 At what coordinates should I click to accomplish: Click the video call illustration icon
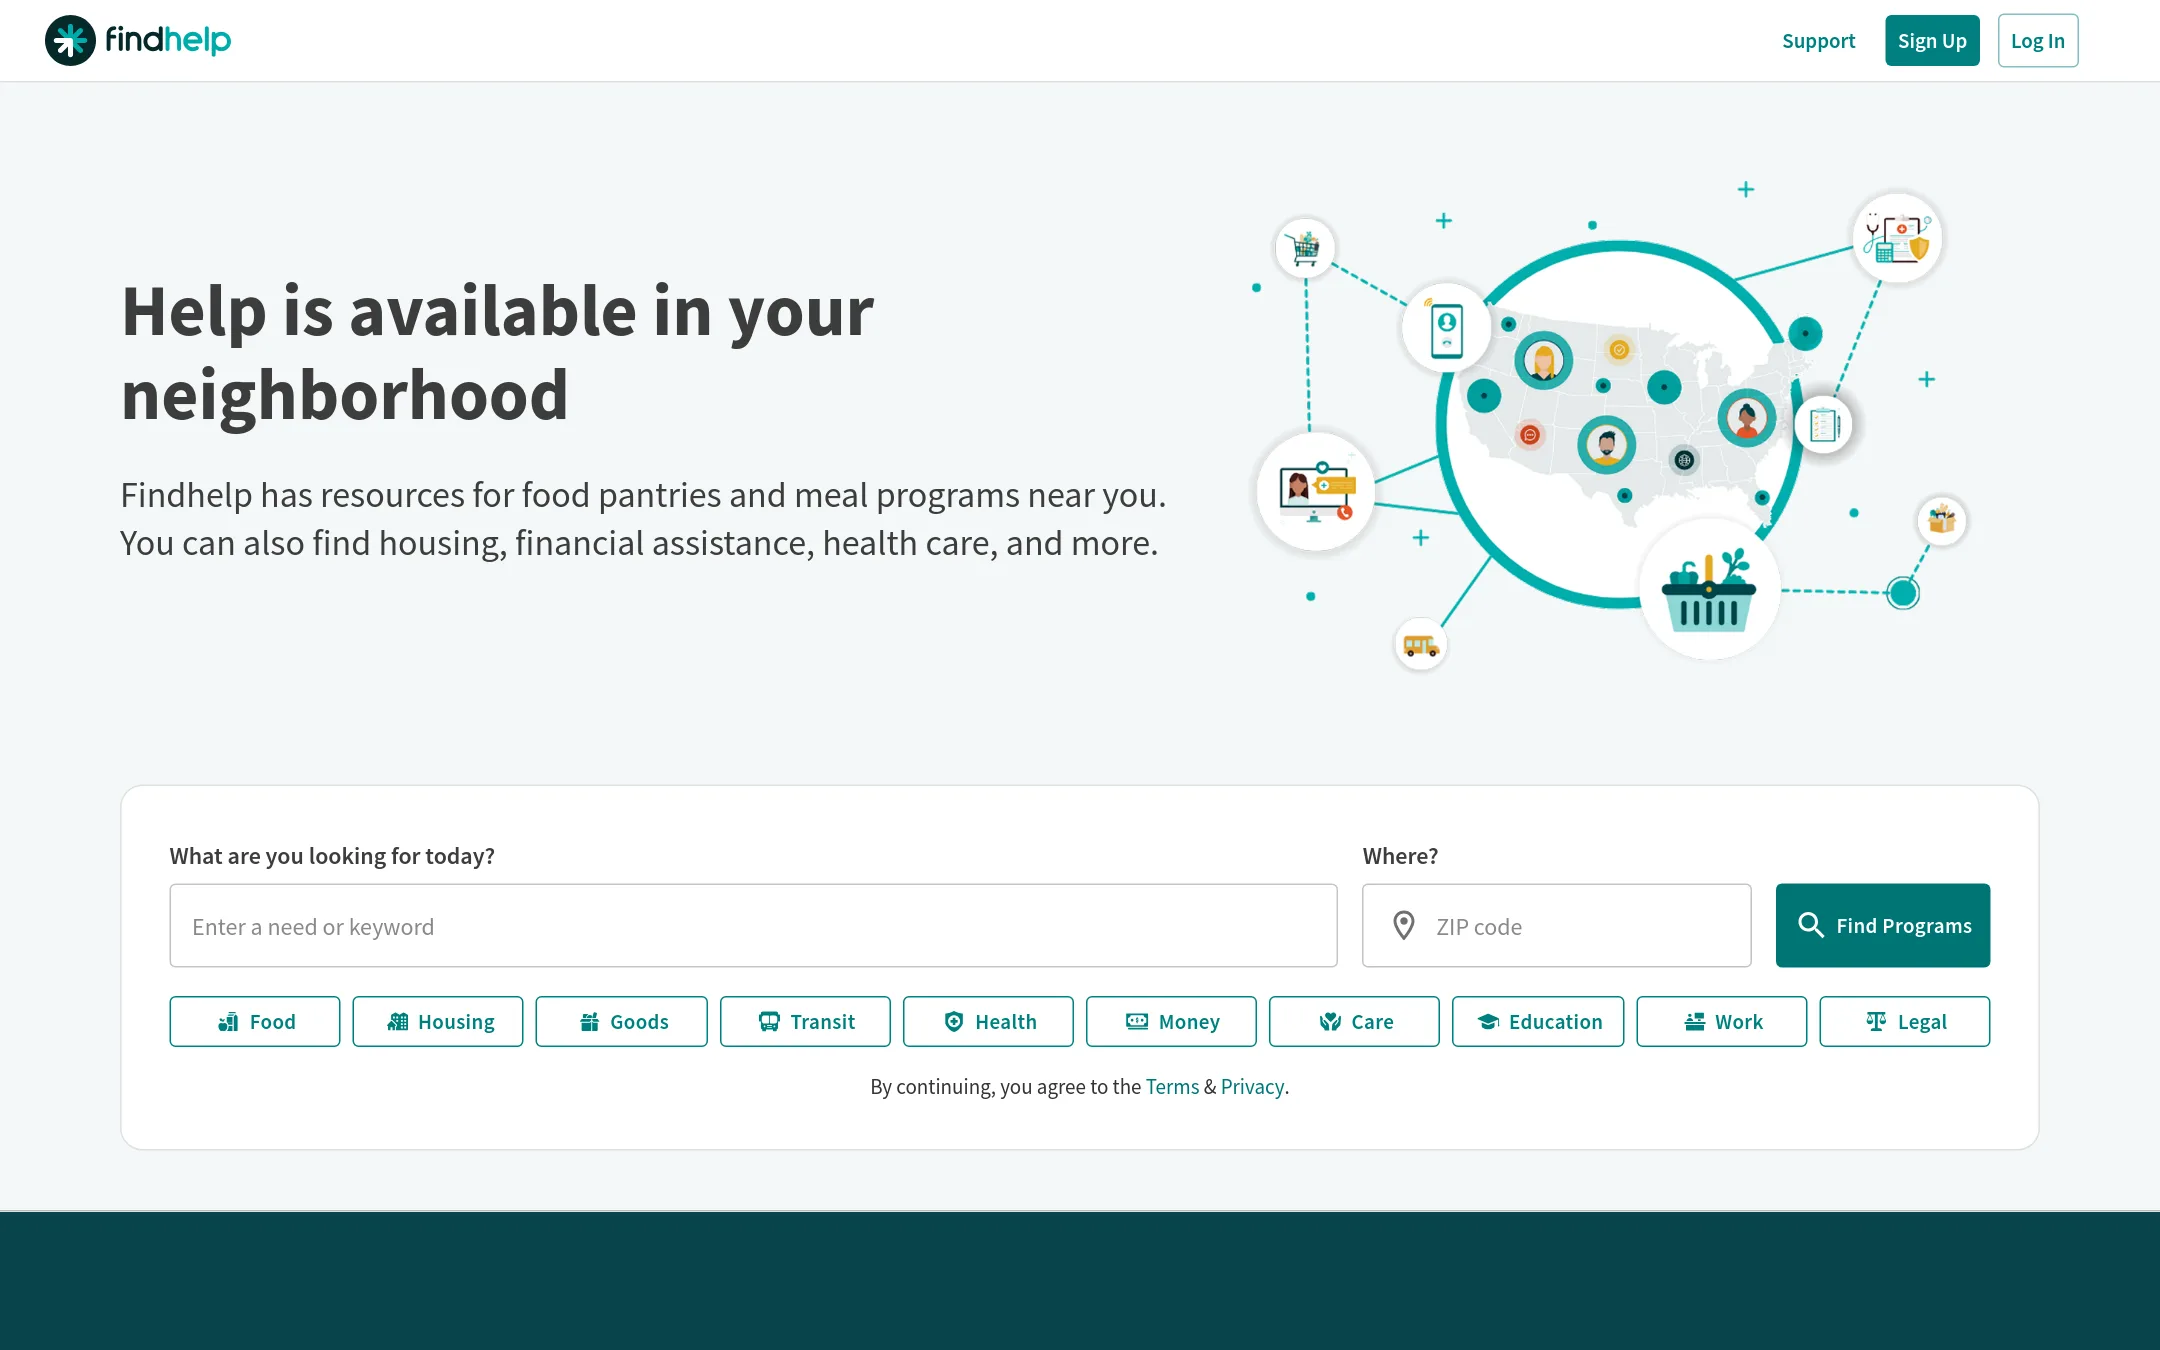[1316, 491]
